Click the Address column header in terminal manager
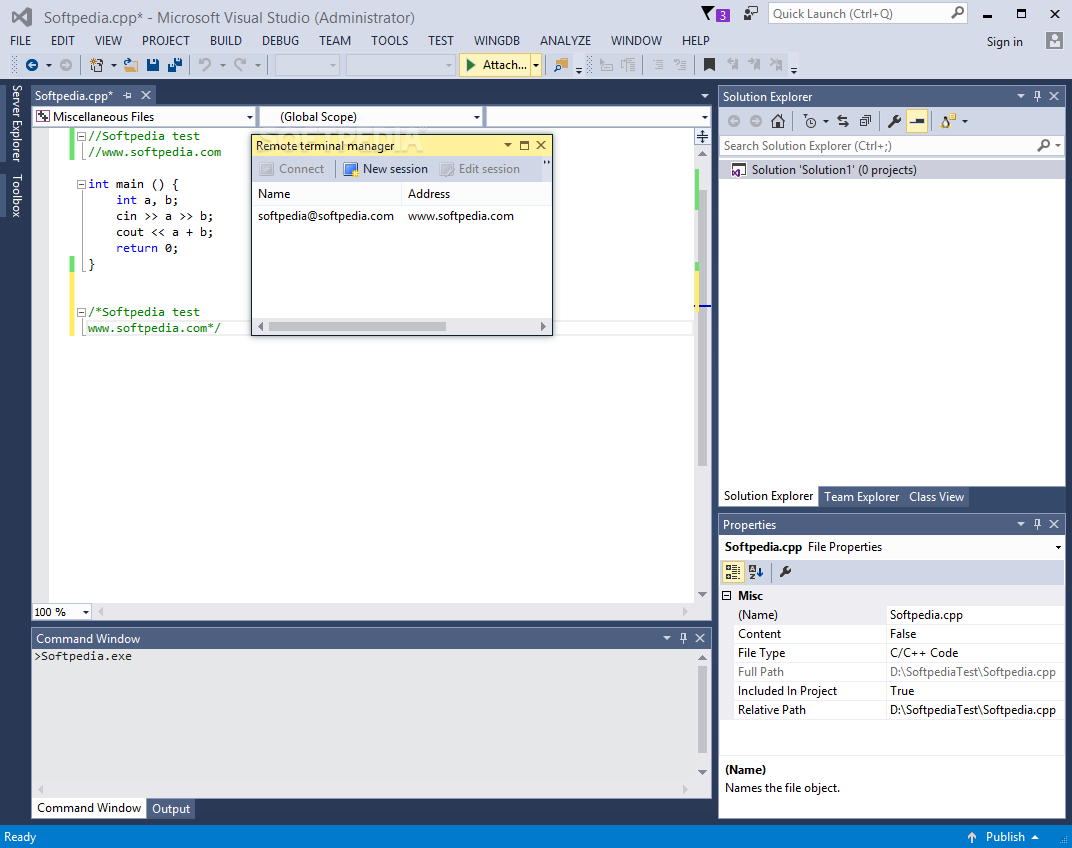The height and width of the screenshot is (848, 1072). [476, 194]
